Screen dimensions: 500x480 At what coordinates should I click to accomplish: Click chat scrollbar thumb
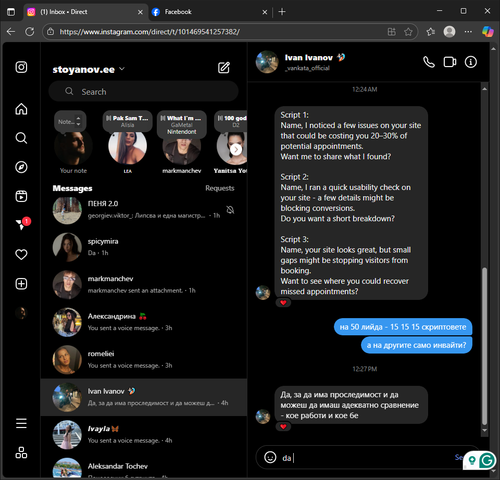point(484,346)
